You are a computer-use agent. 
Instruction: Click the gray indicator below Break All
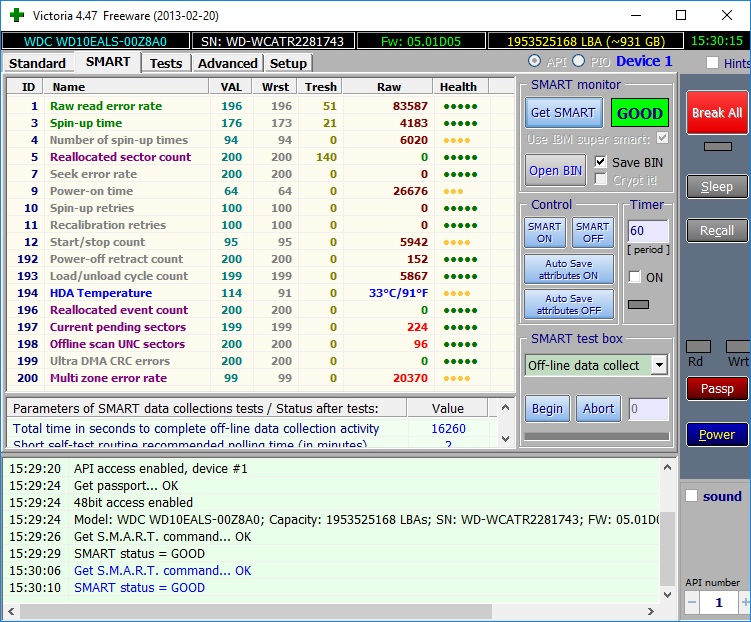pyautogui.click(x=717, y=147)
